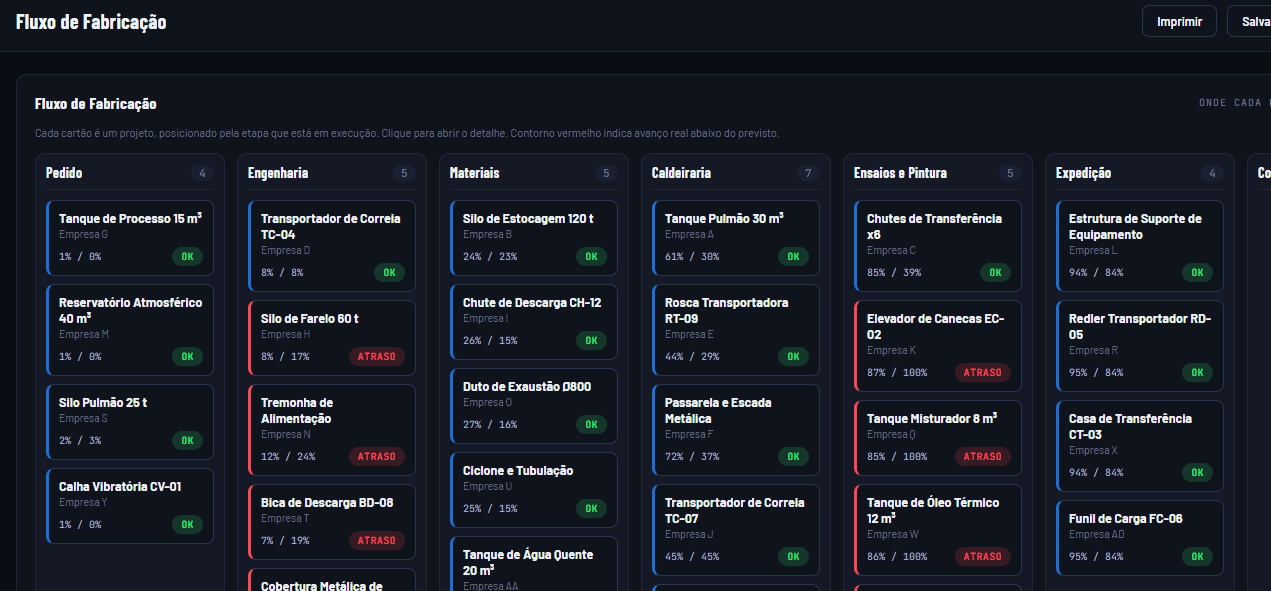Open the Casa de Transferência CT-03 card
The image size is (1271, 591).
click(1140, 446)
